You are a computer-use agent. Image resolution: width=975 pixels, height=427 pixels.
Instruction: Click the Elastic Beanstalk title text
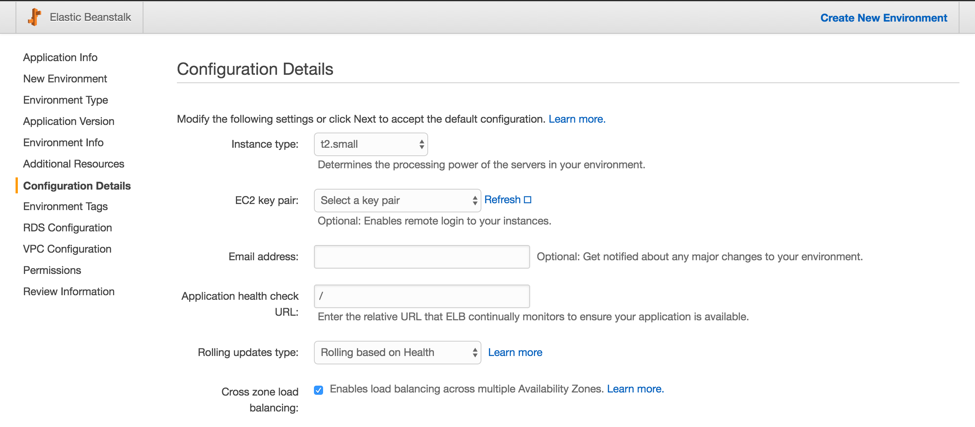[x=90, y=17]
